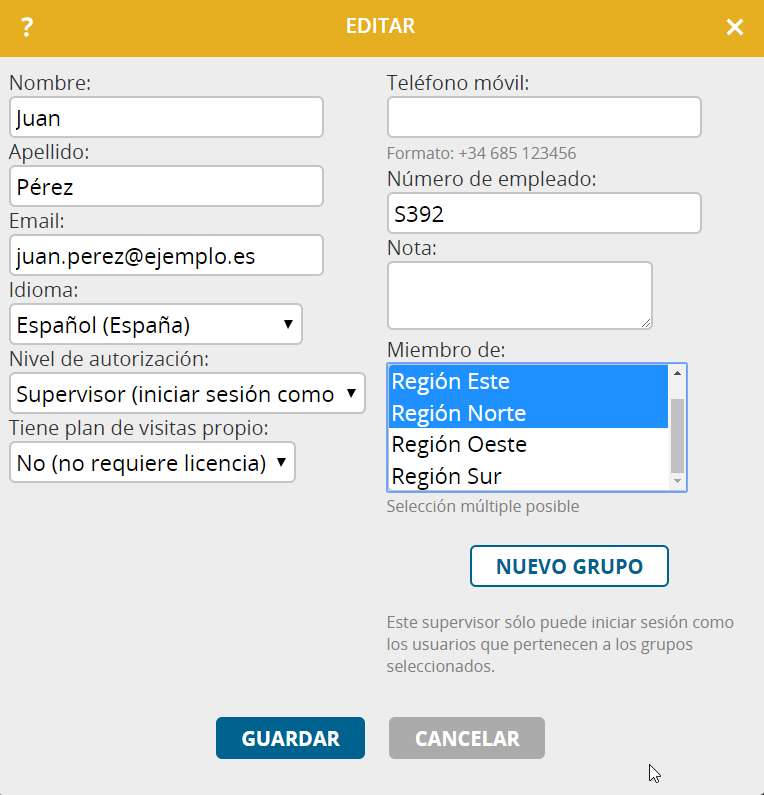This screenshot has width=764, height=795.
Task: Click the Nuevo Grupo button
Action: (569, 566)
